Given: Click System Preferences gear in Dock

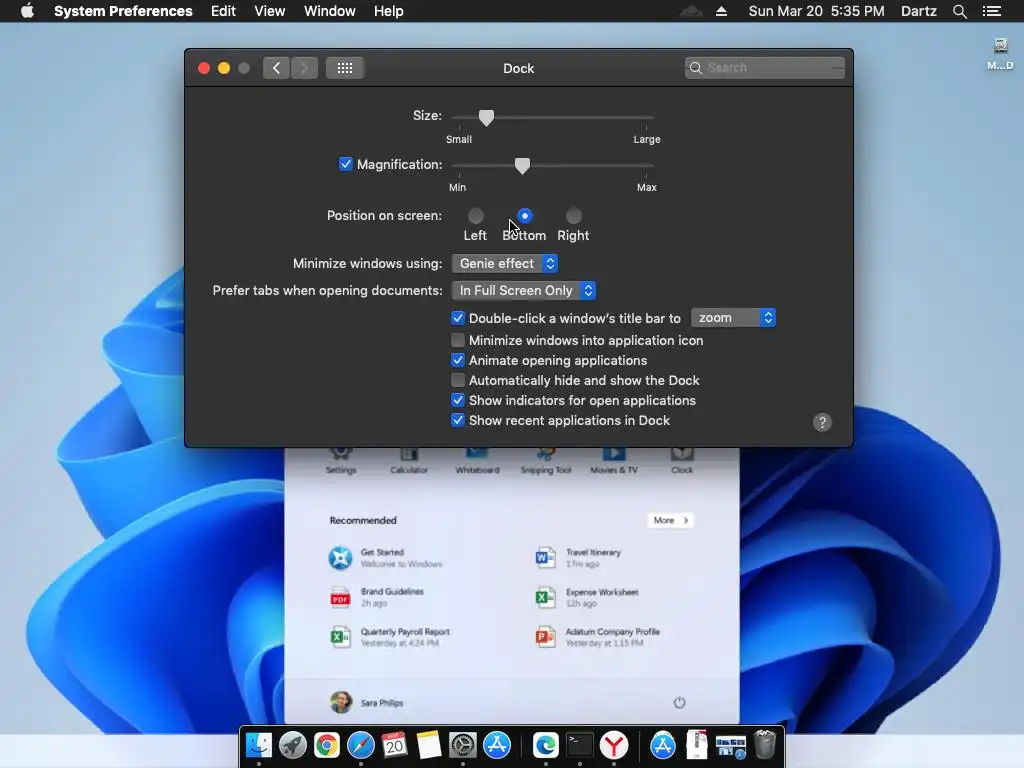Looking at the screenshot, I should pos(463,745).
